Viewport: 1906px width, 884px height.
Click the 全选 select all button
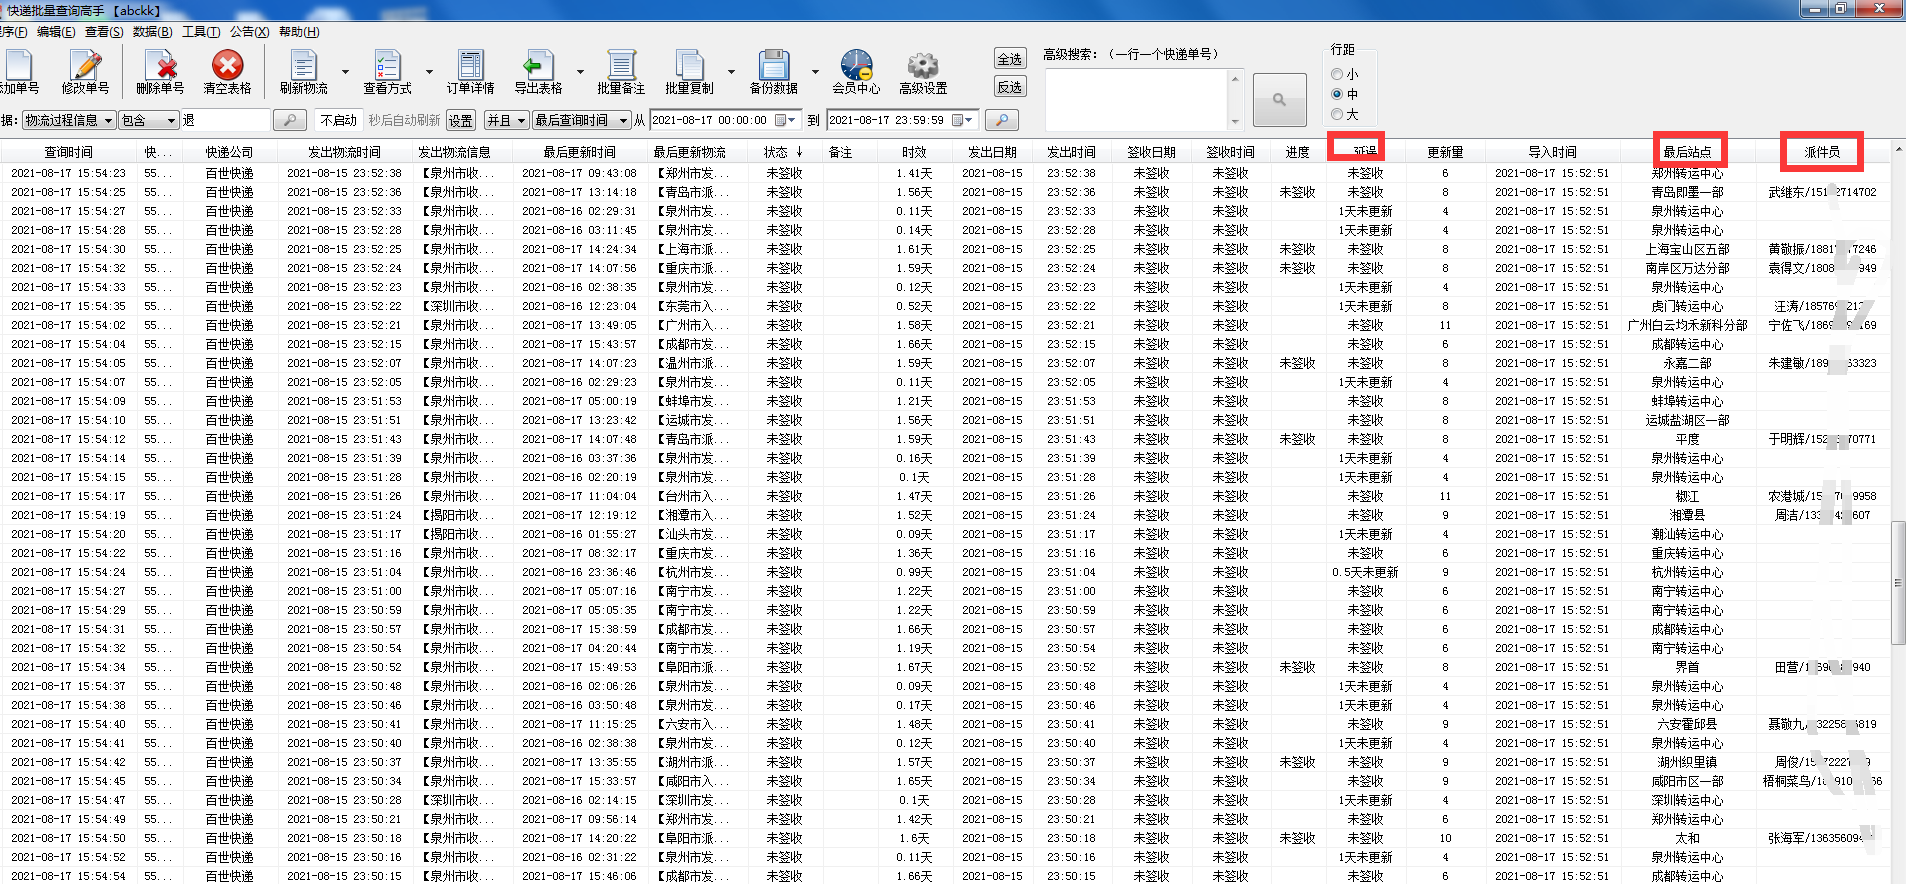1010,59
